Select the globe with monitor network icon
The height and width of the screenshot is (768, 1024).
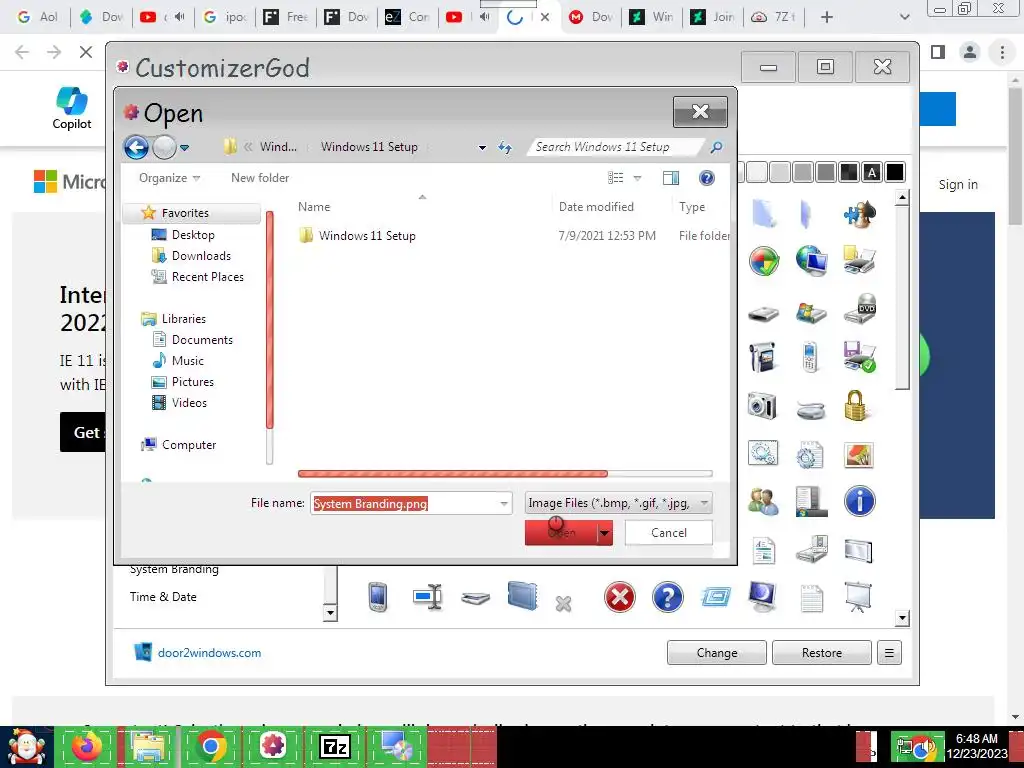coord(812,261)
